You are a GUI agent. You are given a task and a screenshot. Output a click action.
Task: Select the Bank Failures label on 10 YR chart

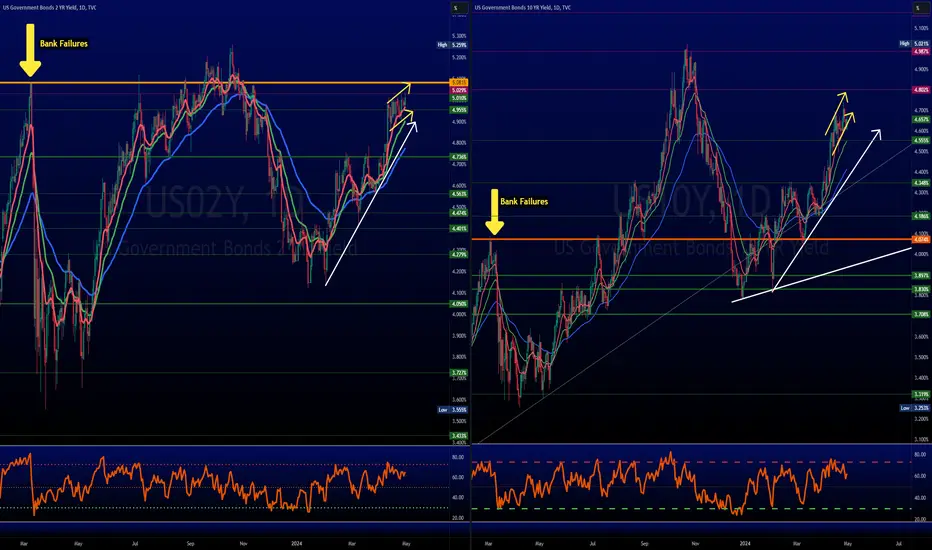click(x=524, y=202)
